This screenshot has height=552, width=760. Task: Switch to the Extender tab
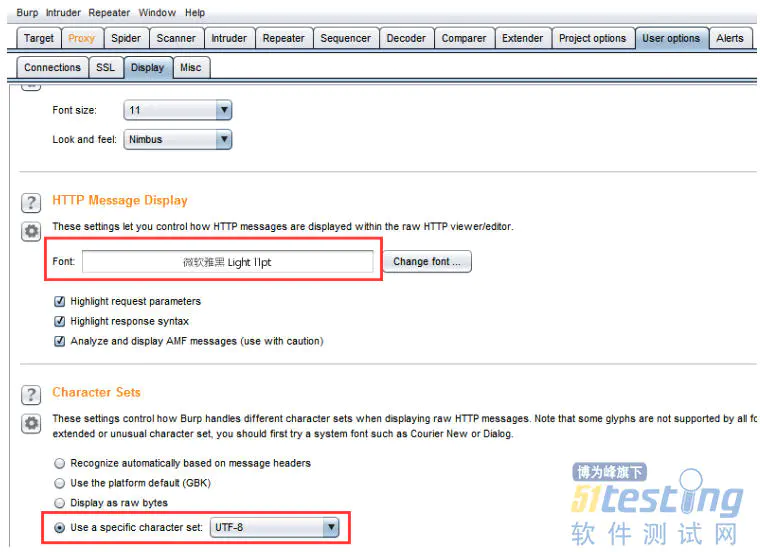522,38
